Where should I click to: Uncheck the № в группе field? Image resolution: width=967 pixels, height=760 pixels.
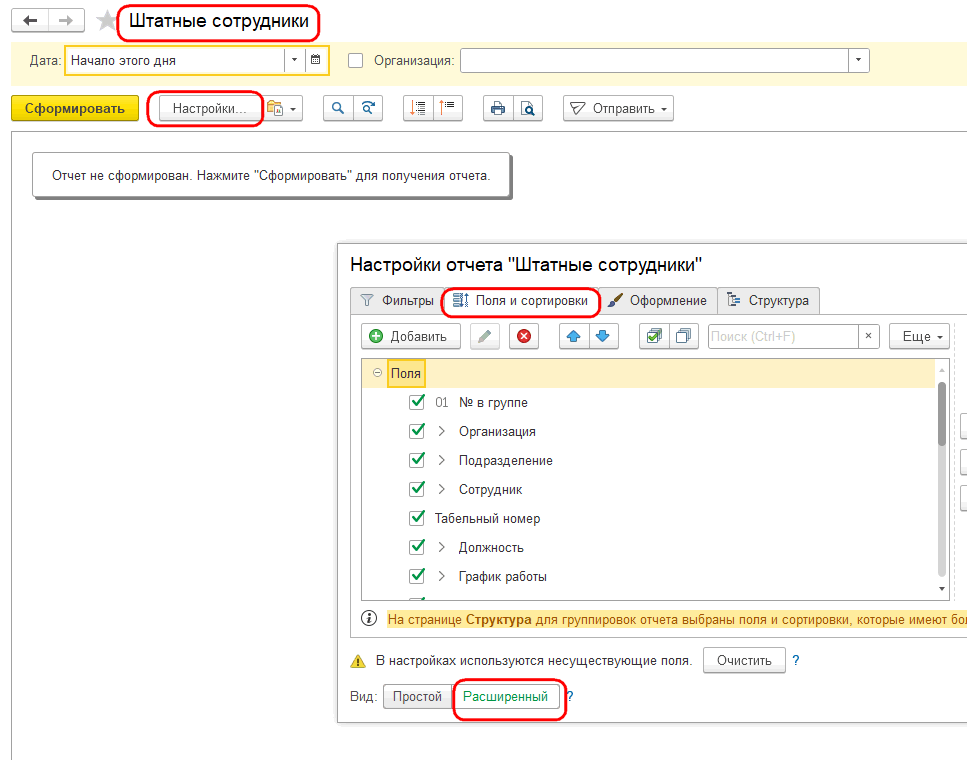coord(417,402)
